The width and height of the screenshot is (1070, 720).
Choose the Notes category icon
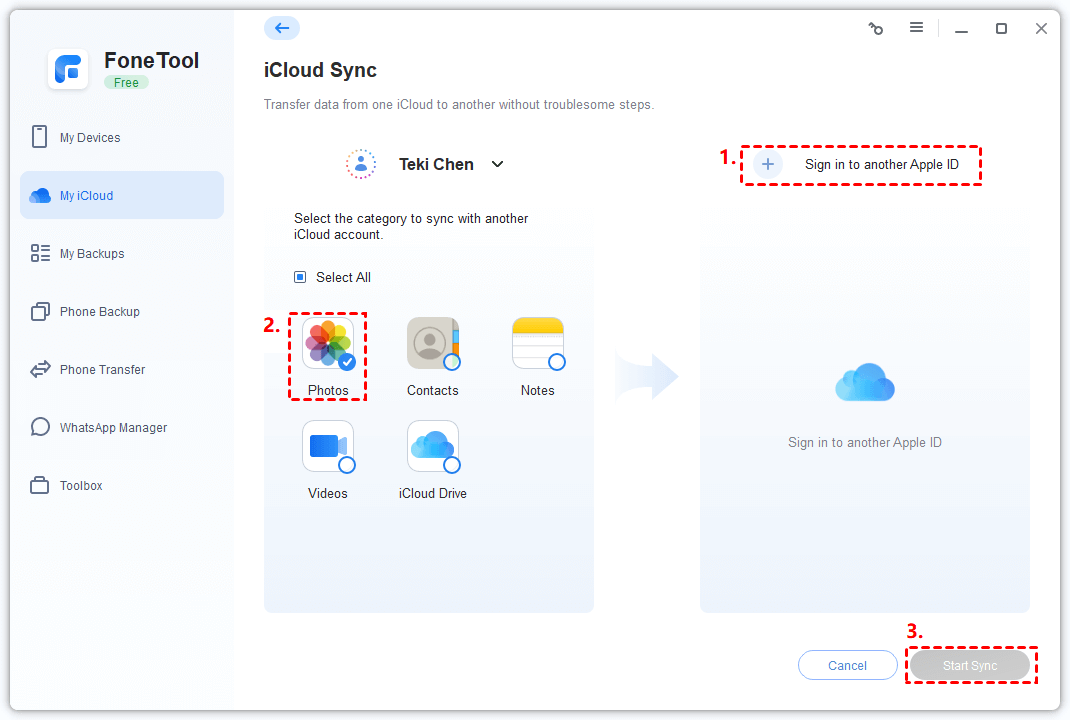(537, 343)
